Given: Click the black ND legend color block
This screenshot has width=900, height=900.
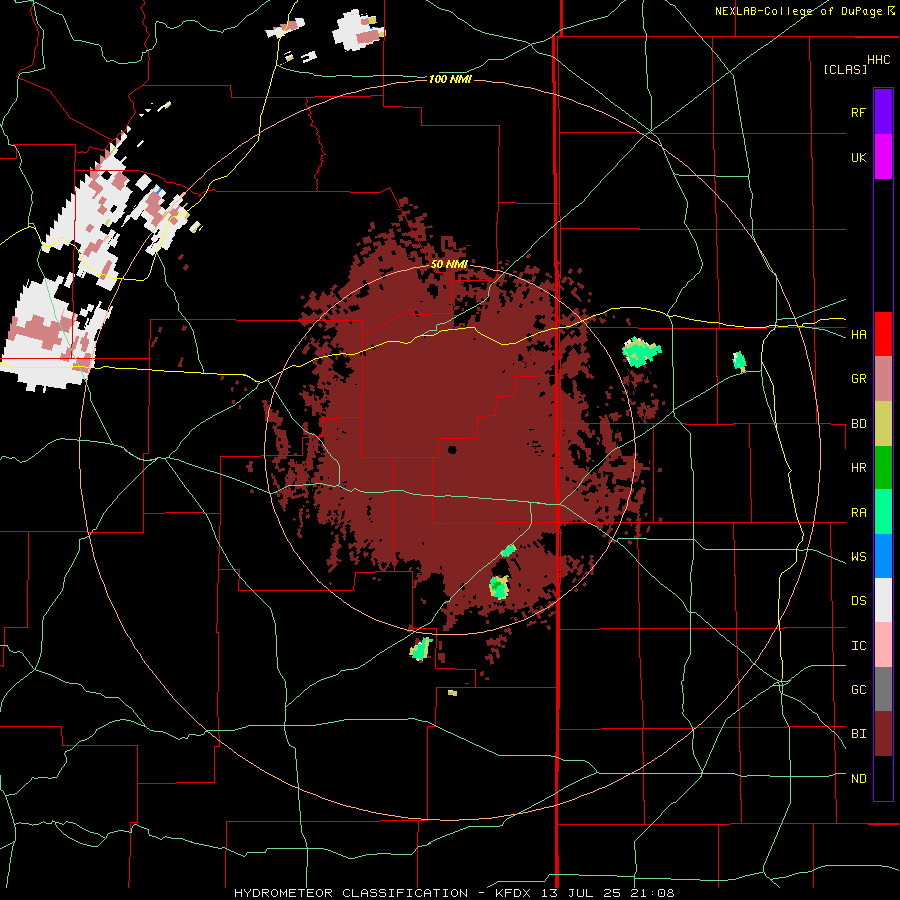Looking at the screenshot, I should click(883, 778).
